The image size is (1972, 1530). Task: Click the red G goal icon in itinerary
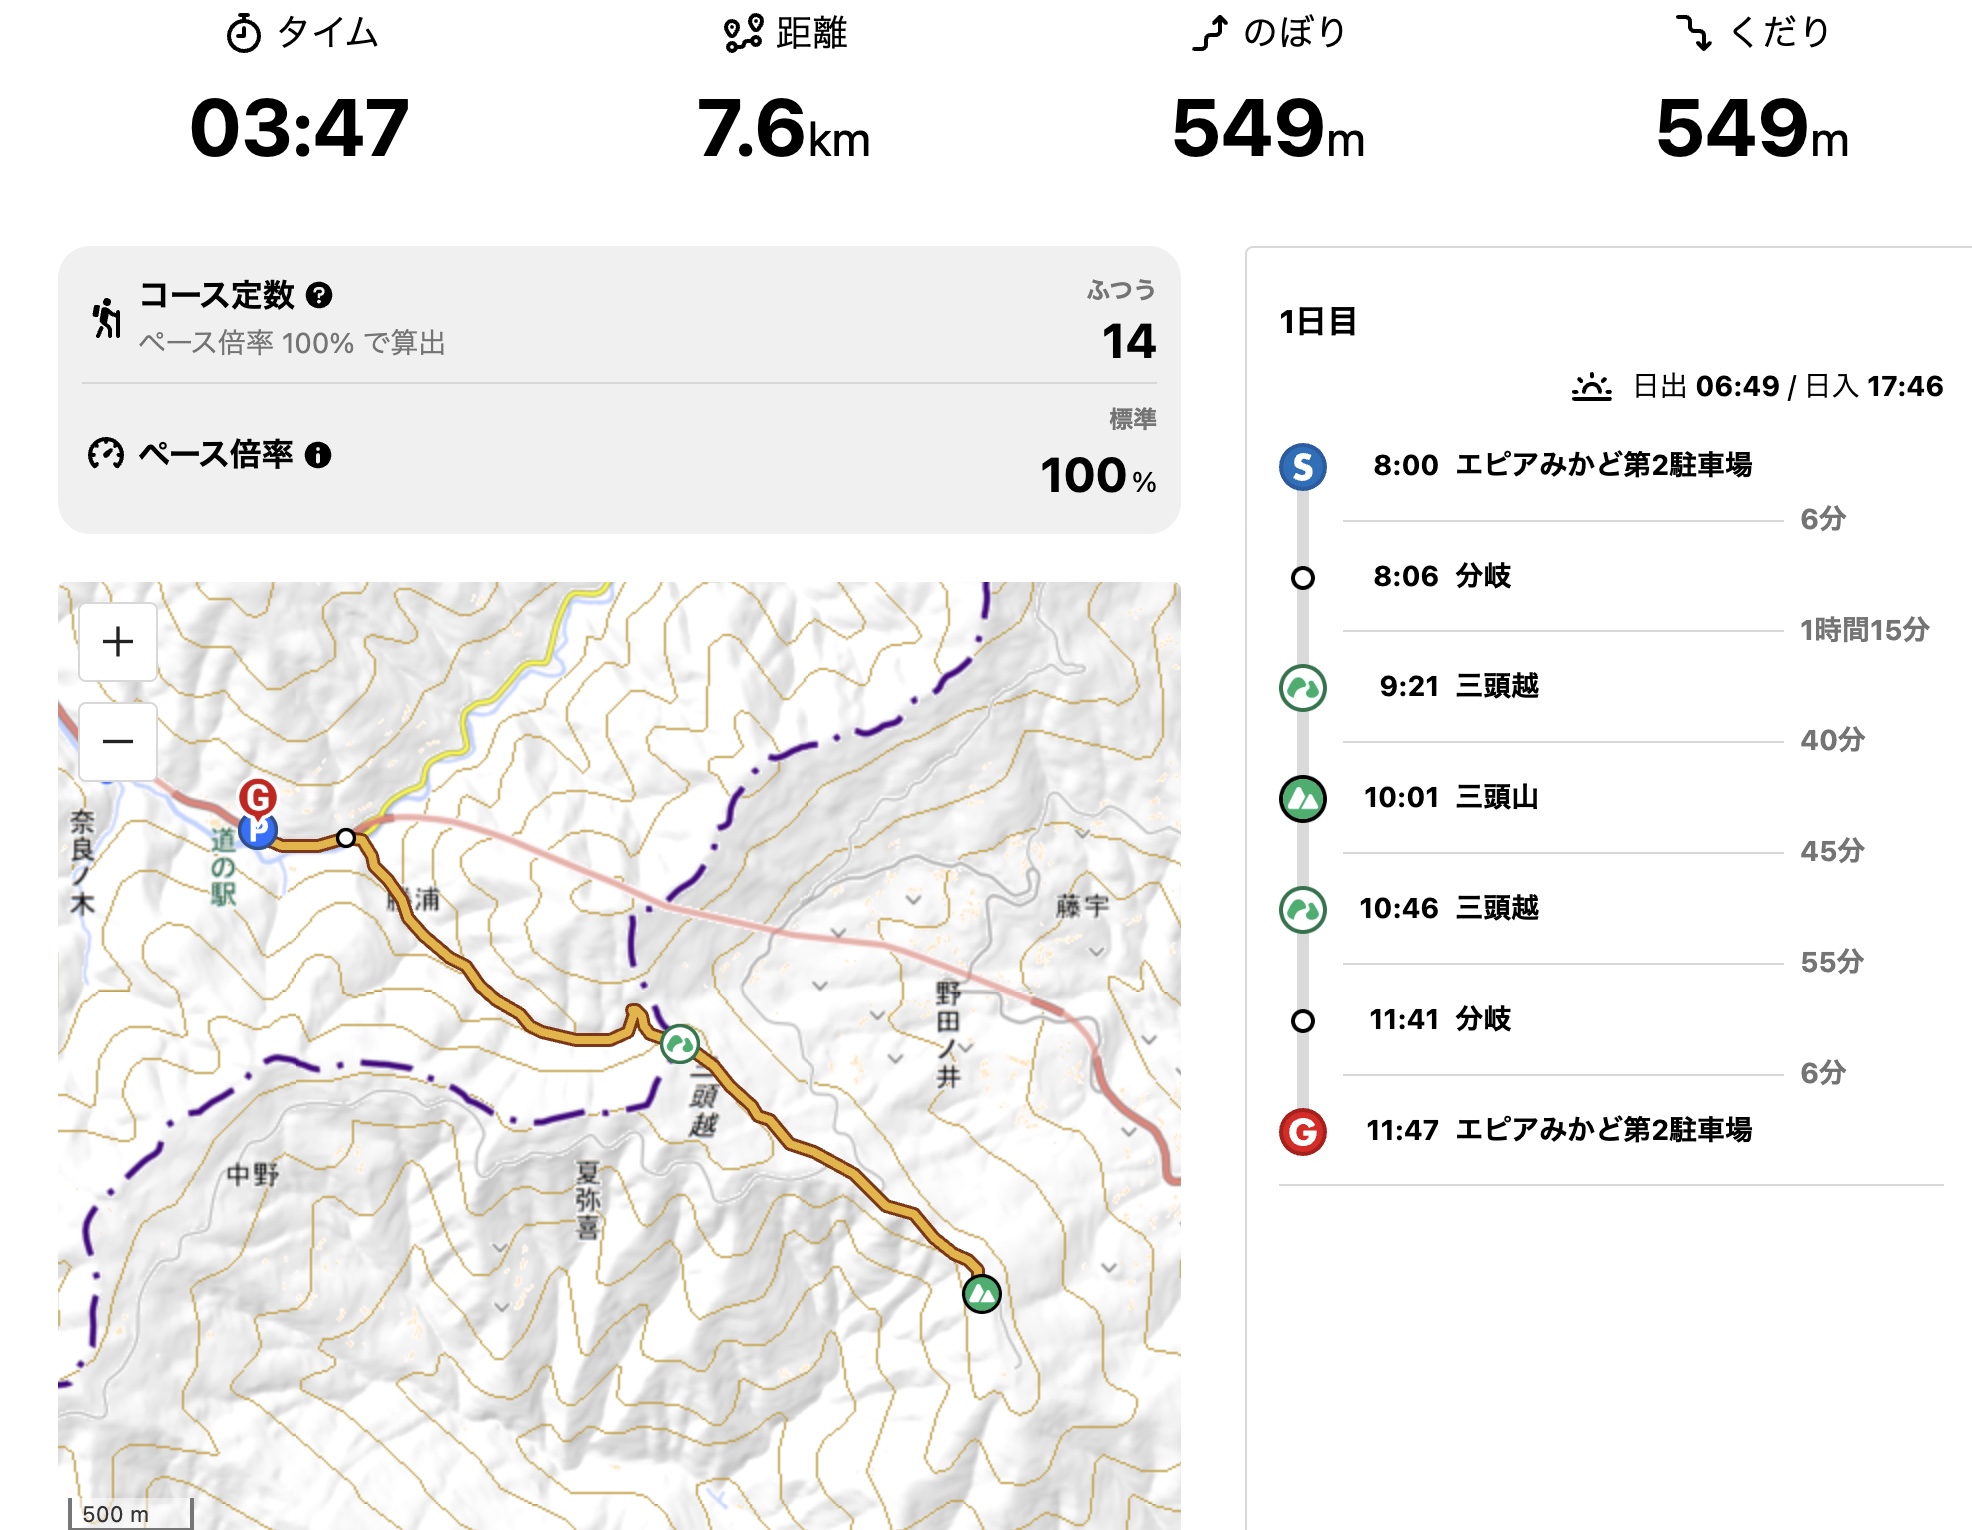(1302, 1132)
